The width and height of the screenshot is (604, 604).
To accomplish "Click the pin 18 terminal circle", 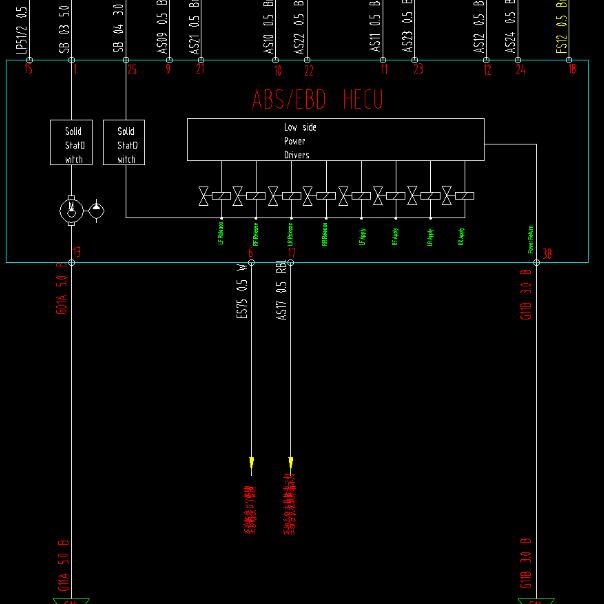I will coord(569,60).
